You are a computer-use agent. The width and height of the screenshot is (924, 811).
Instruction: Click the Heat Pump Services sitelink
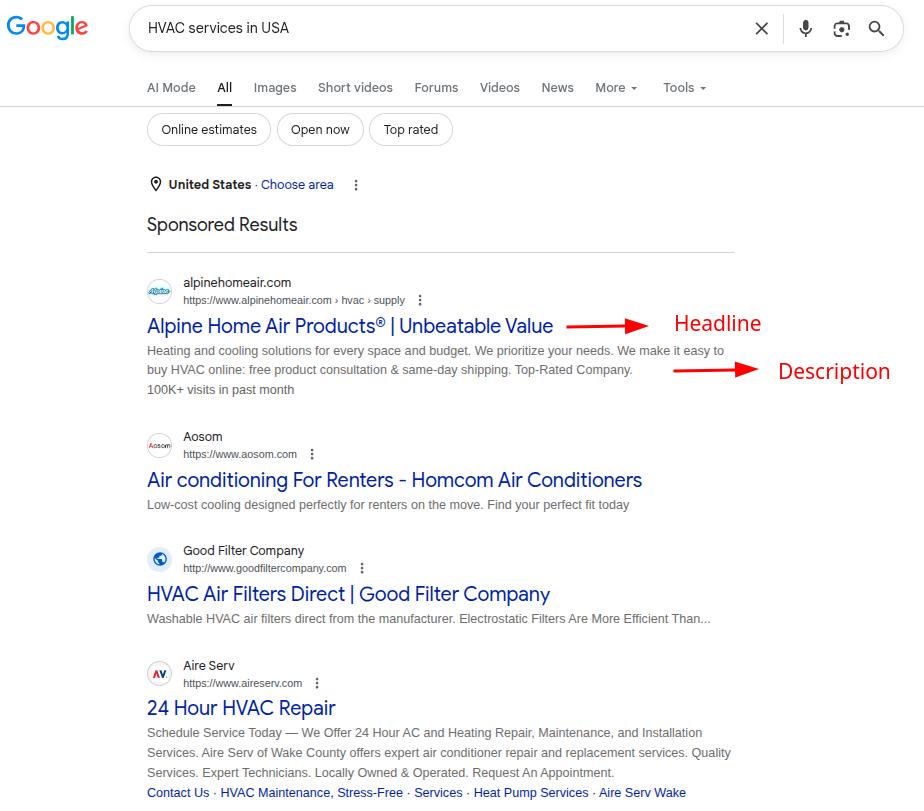tap(531, 793)
